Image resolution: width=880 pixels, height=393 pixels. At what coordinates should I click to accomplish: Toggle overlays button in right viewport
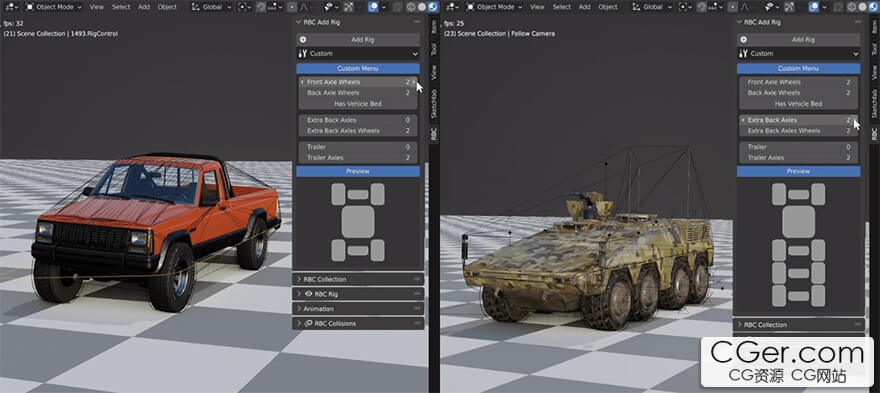click(x=813, y=7)
